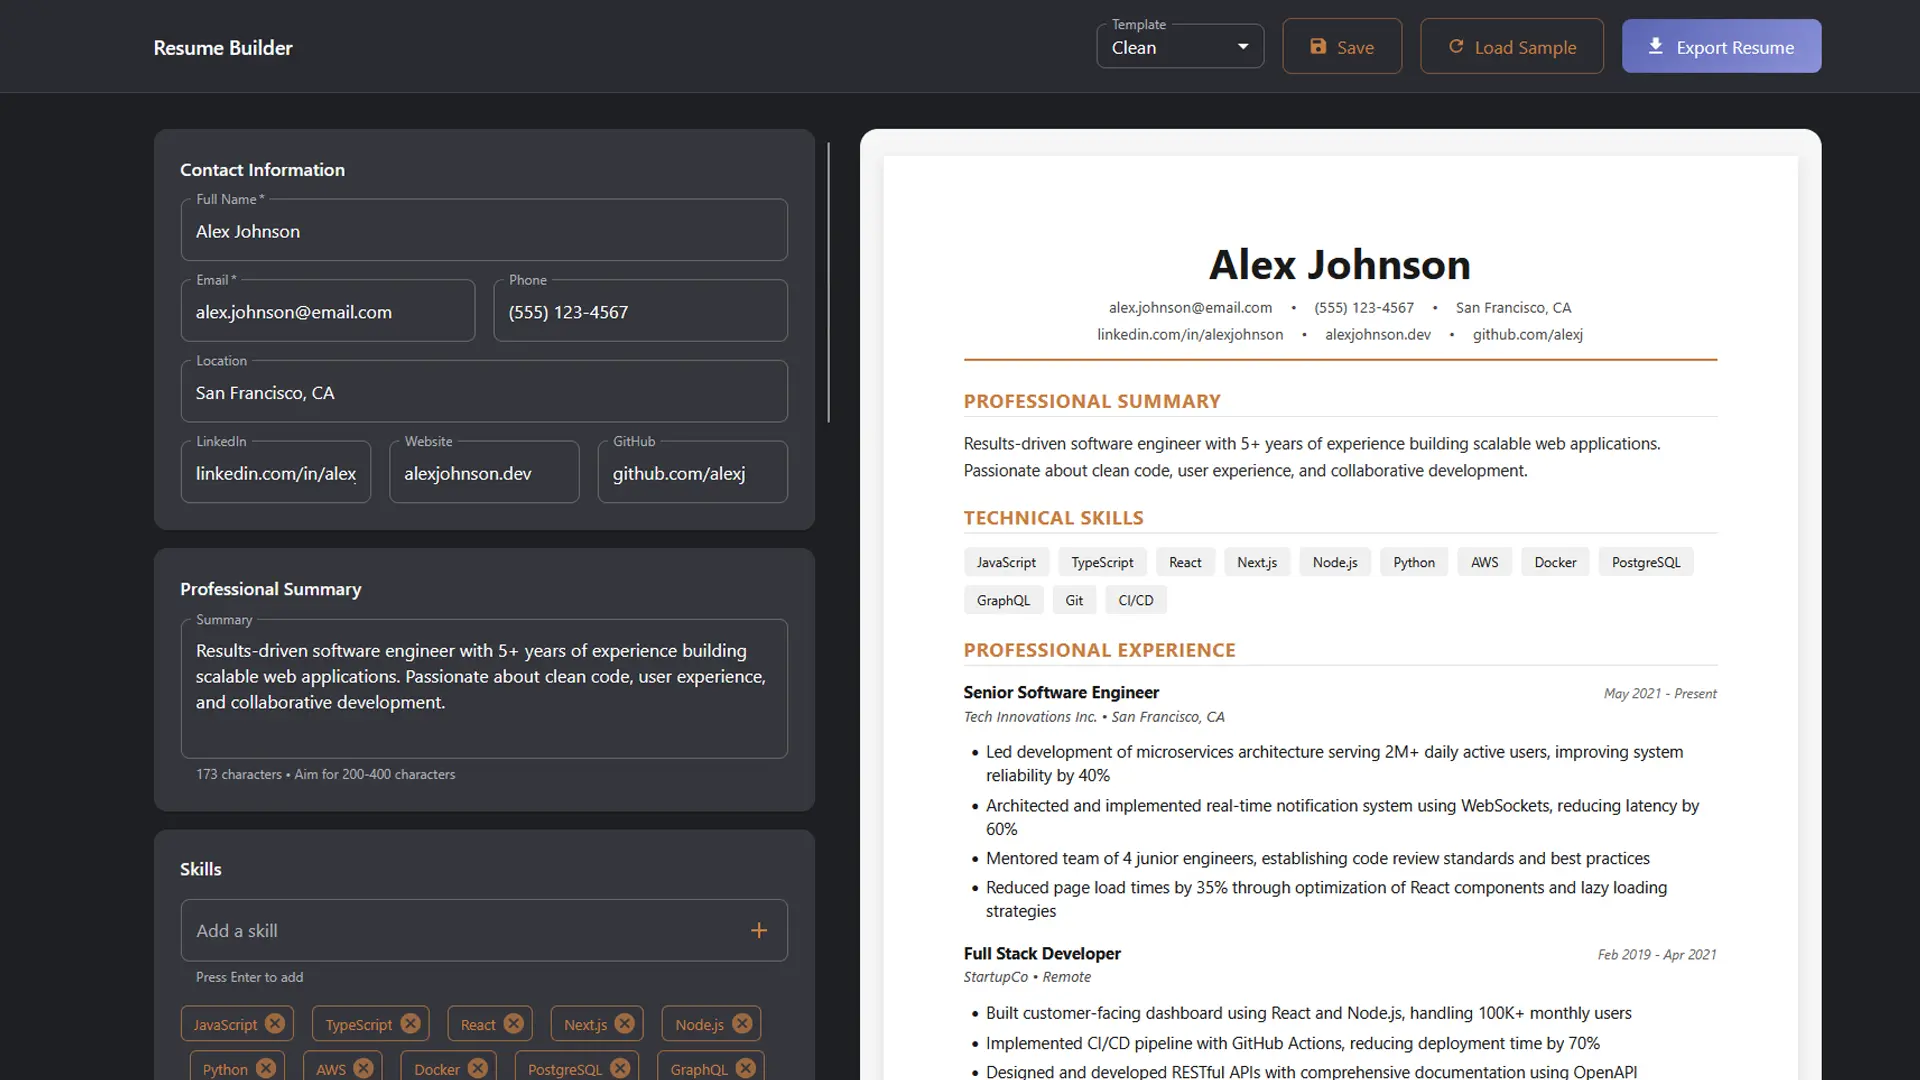Remove the GraphQL skill chip
Viewport: 1920px width, 1080px height.
pyautogui.click(x=745, y=1068)
